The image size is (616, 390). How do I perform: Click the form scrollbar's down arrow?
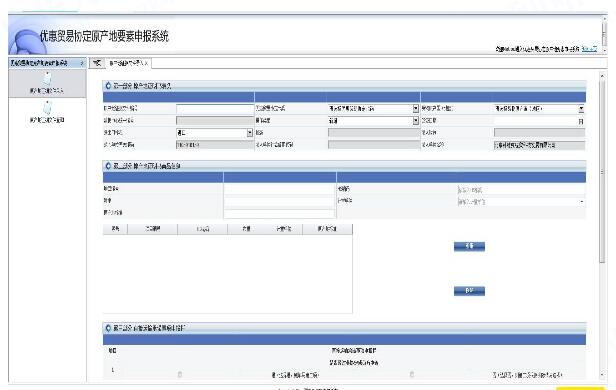point(602,375)
